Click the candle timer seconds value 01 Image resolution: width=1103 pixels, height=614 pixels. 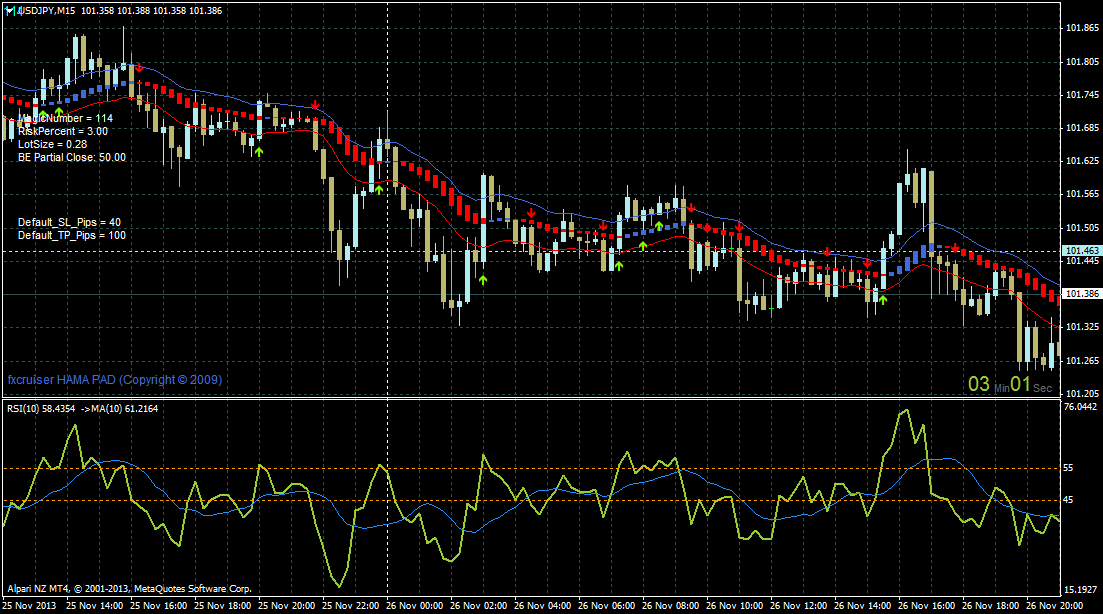coord(1020,384)
